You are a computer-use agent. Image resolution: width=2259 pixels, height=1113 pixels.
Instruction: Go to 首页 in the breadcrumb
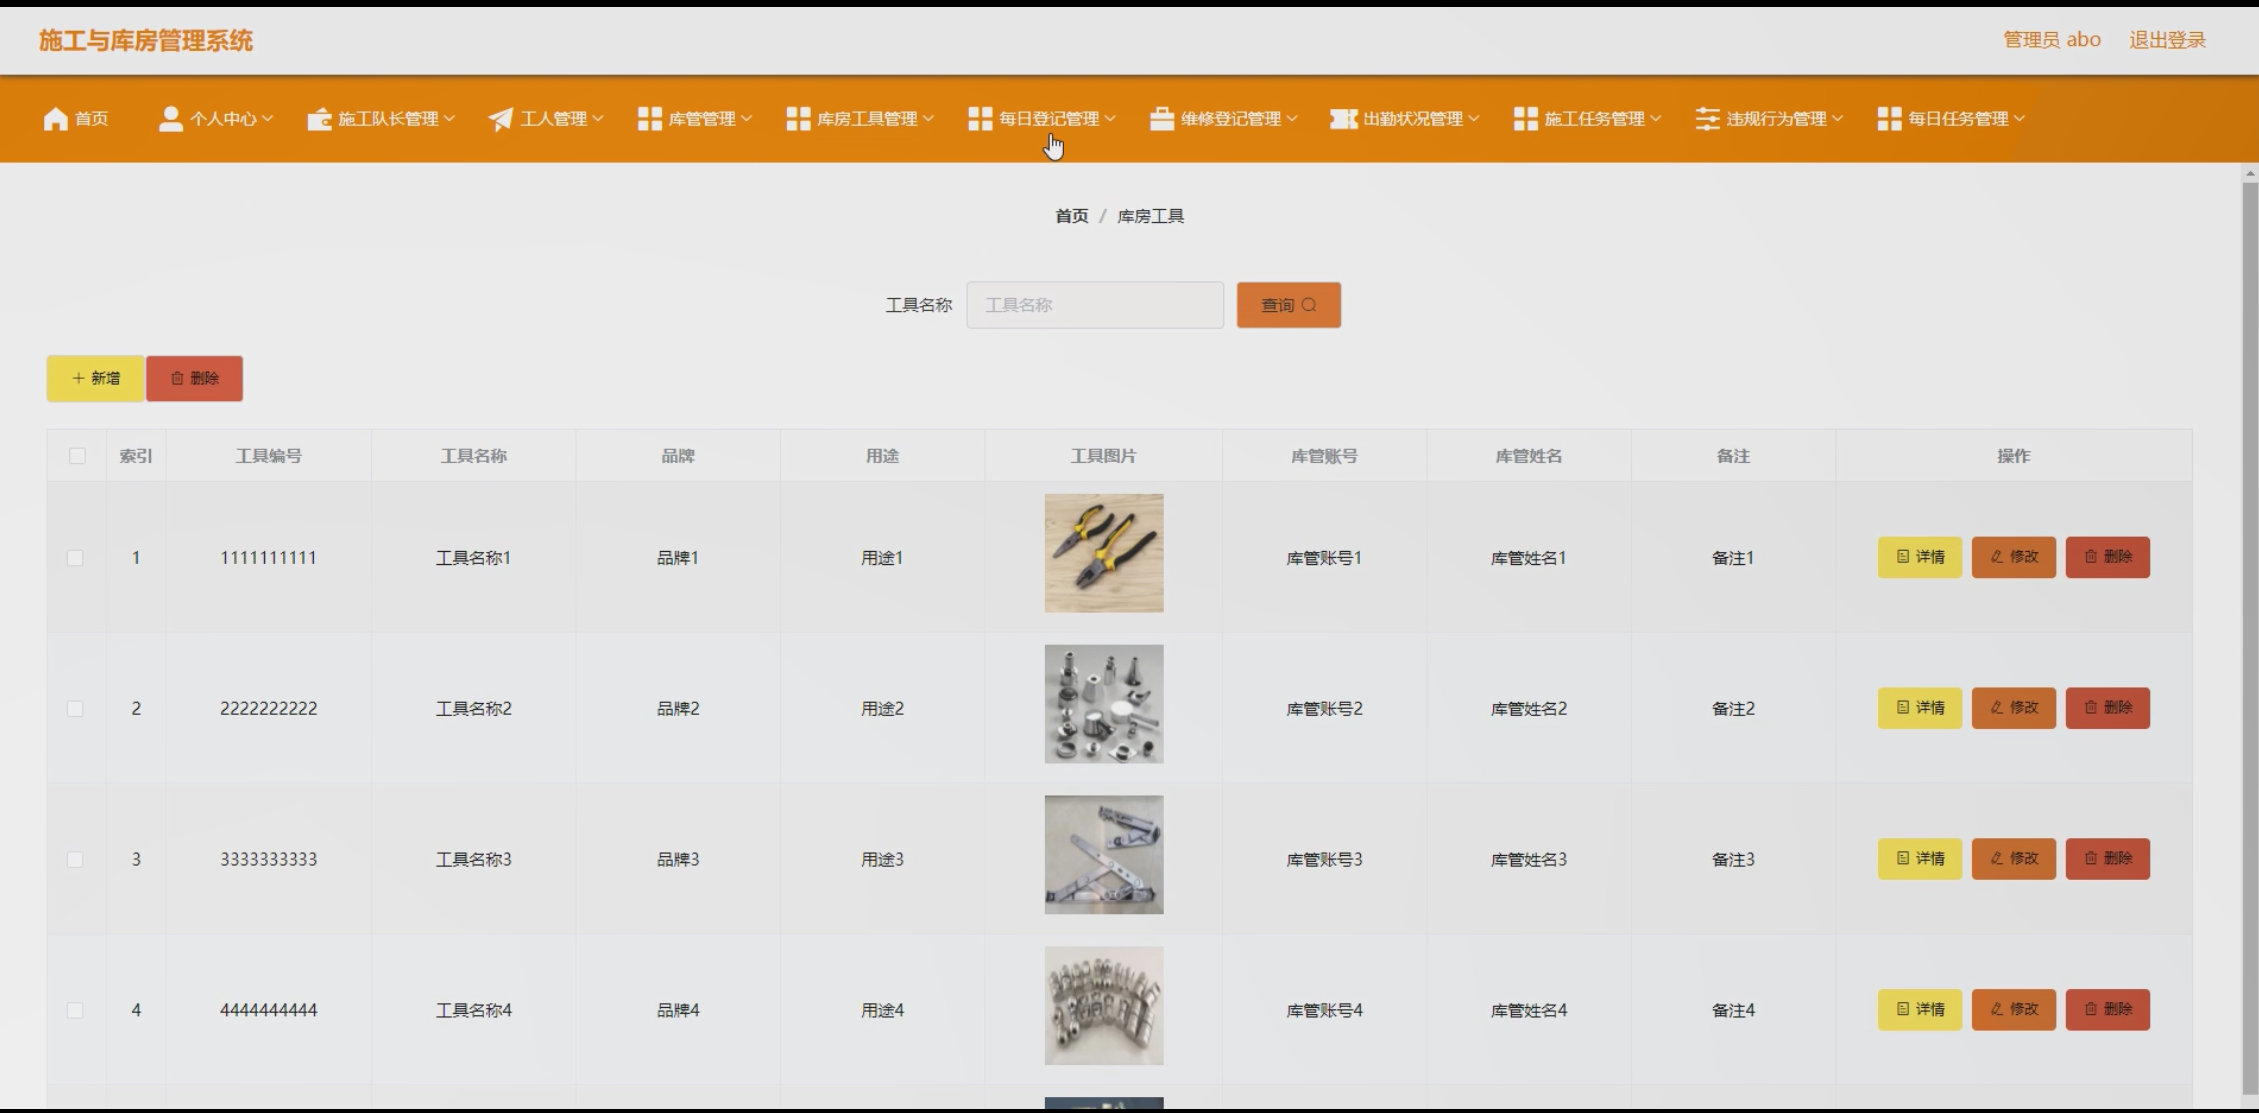1071,216
